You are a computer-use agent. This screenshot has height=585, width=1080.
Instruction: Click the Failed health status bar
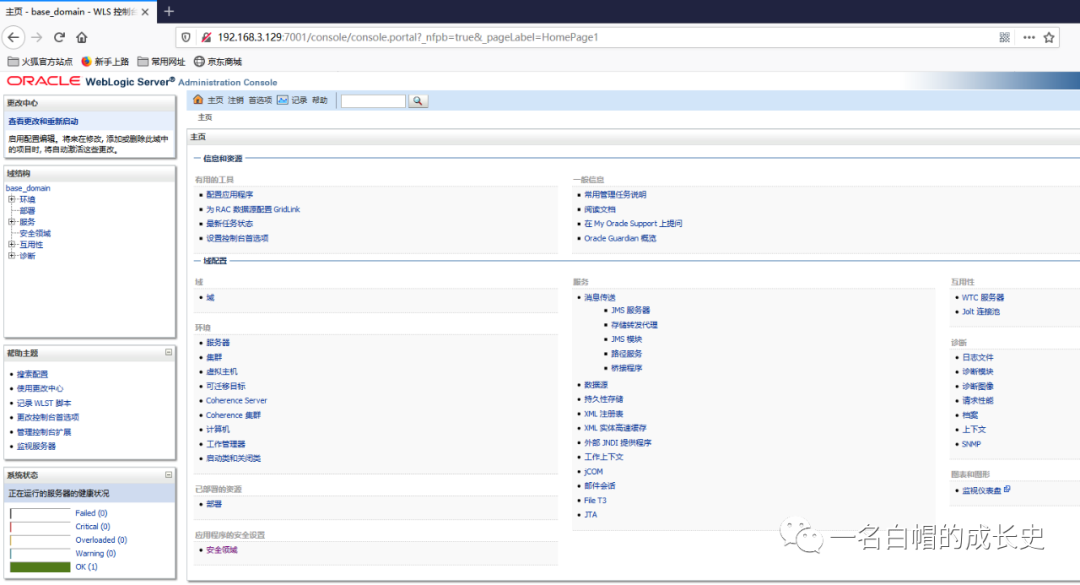coord(40,513)
